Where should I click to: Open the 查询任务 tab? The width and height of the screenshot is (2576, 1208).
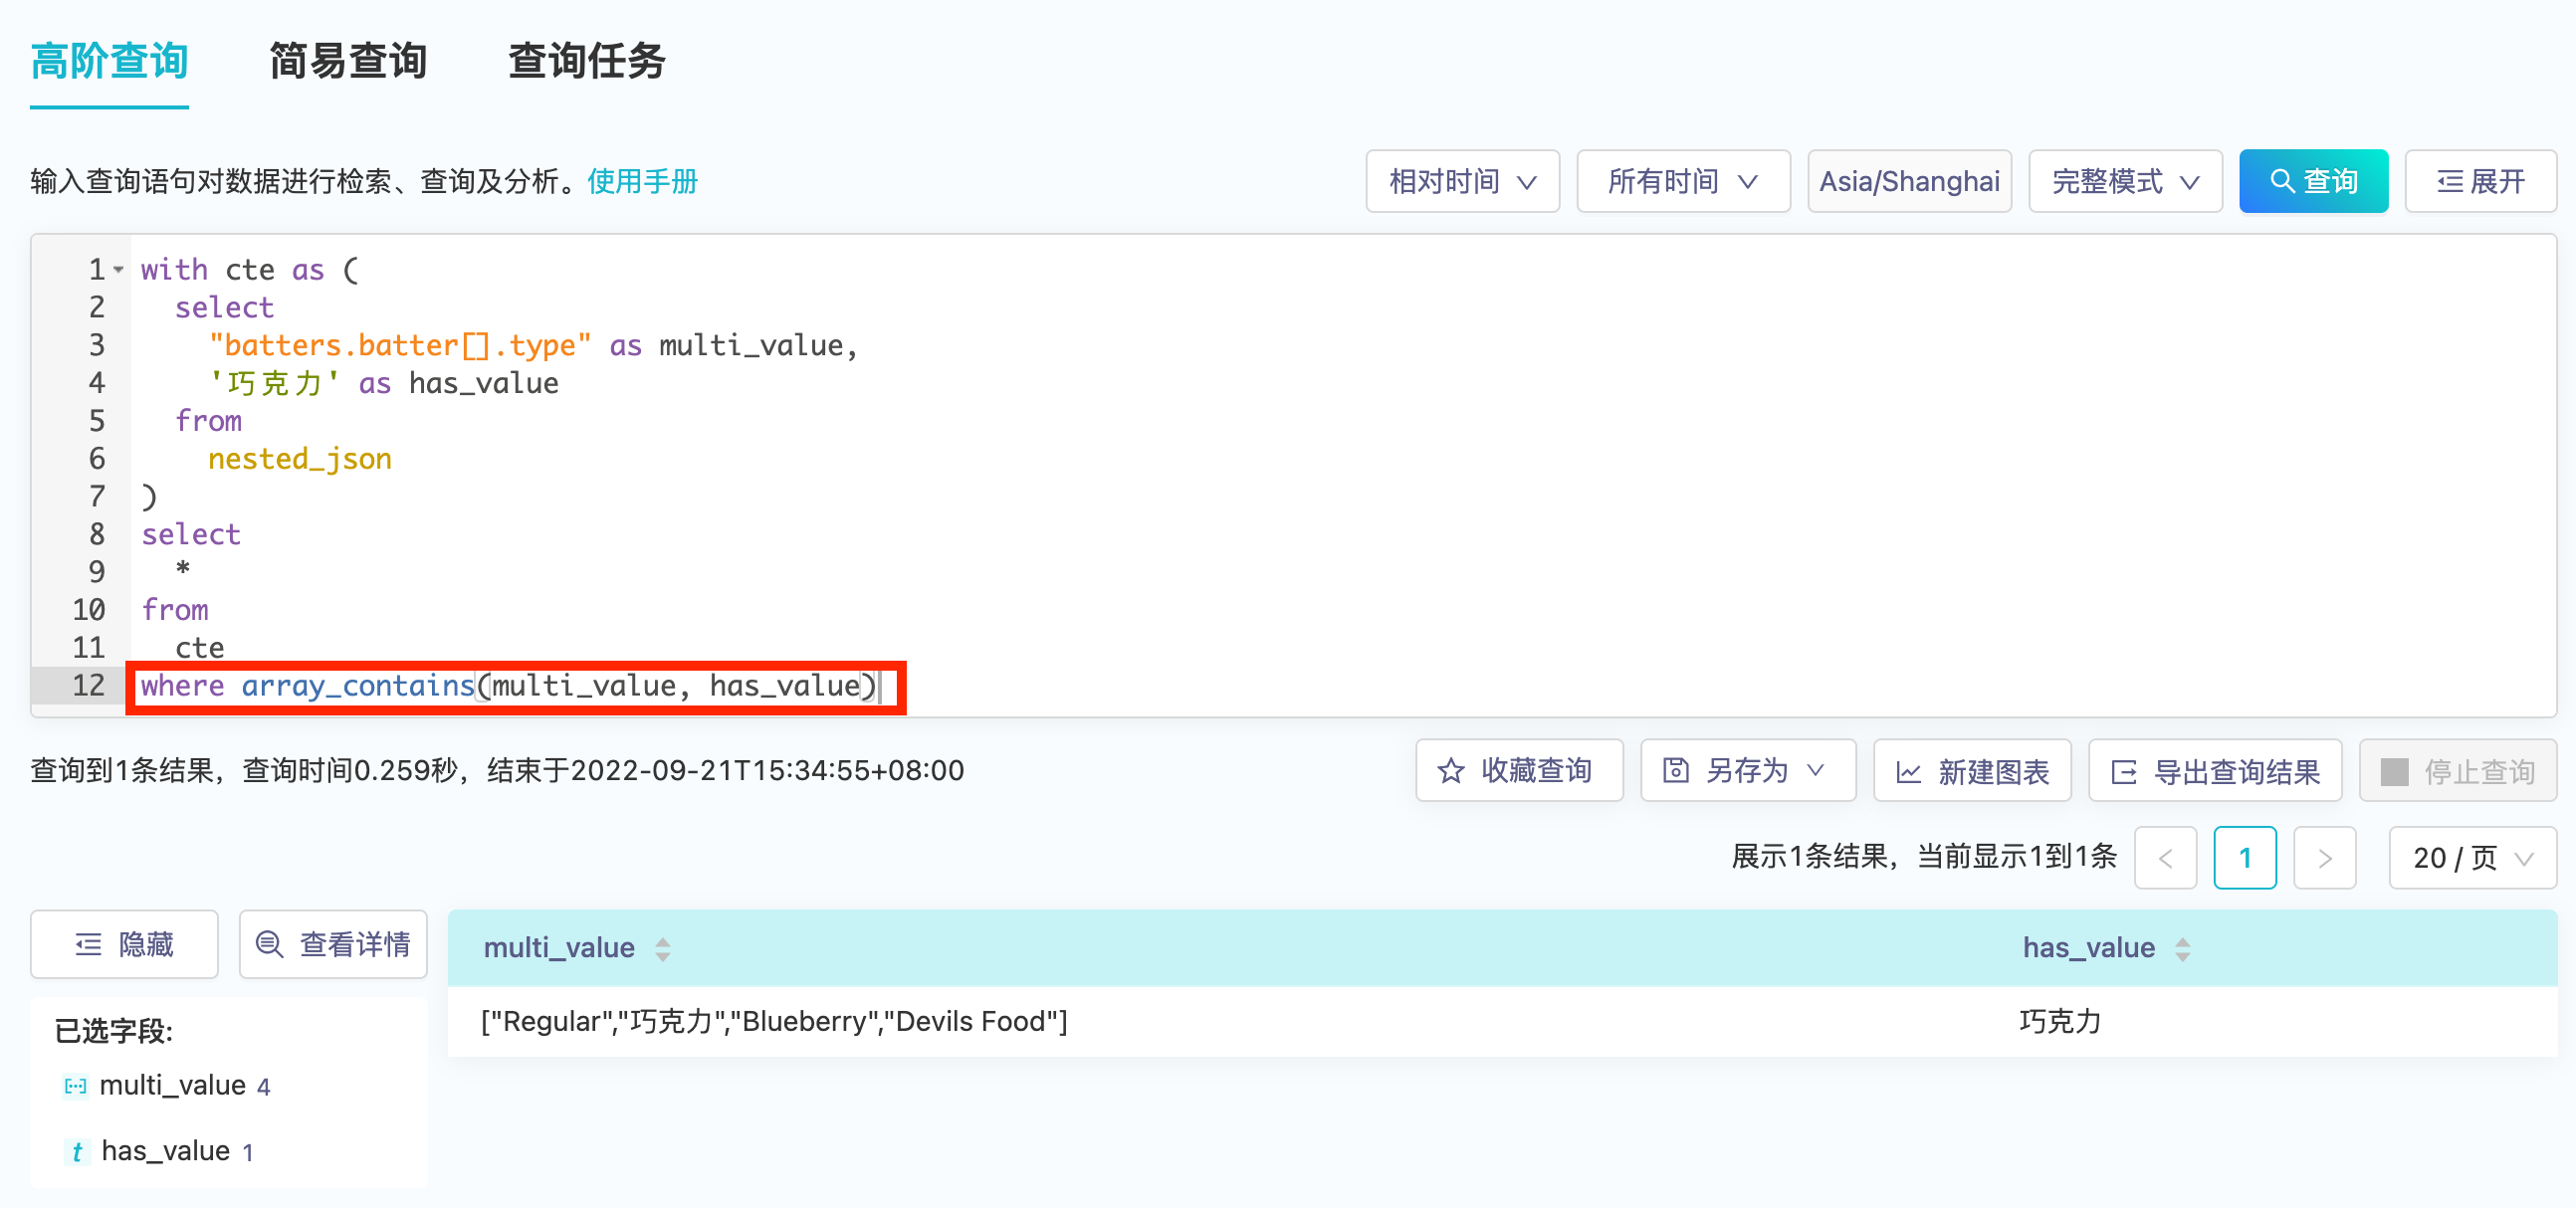(x=587, y=62)
